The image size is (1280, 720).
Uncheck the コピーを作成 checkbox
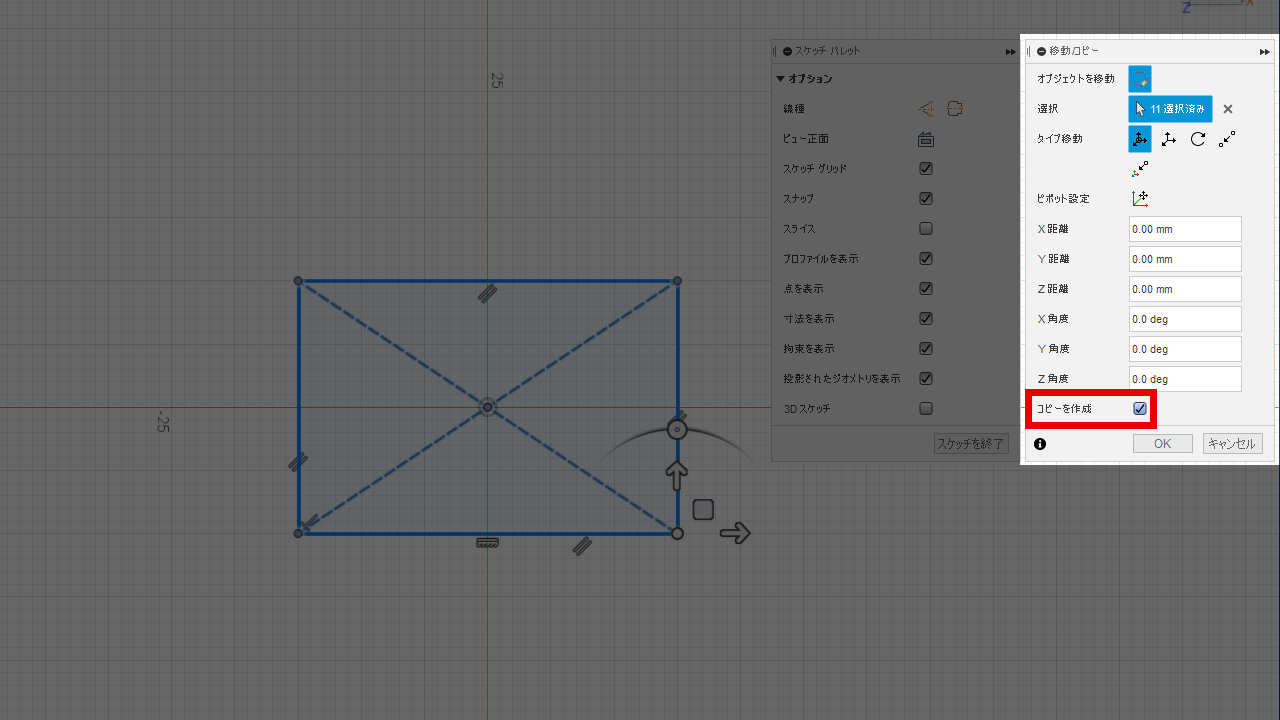point(1140,408)
